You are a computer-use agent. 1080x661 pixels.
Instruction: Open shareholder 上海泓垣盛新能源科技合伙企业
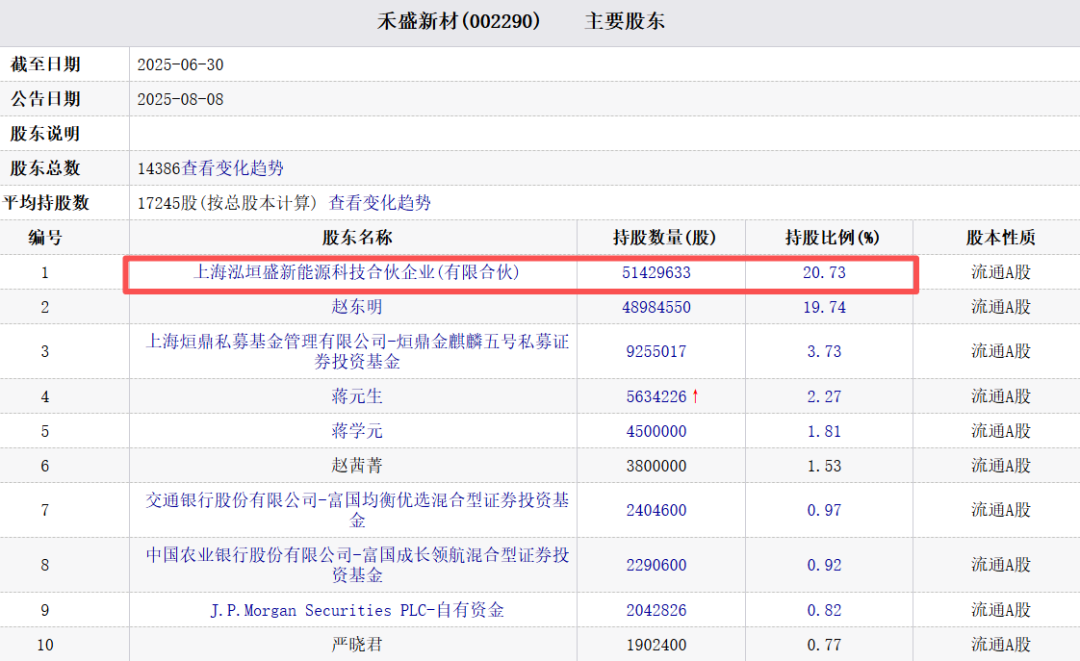coord(356,271)
